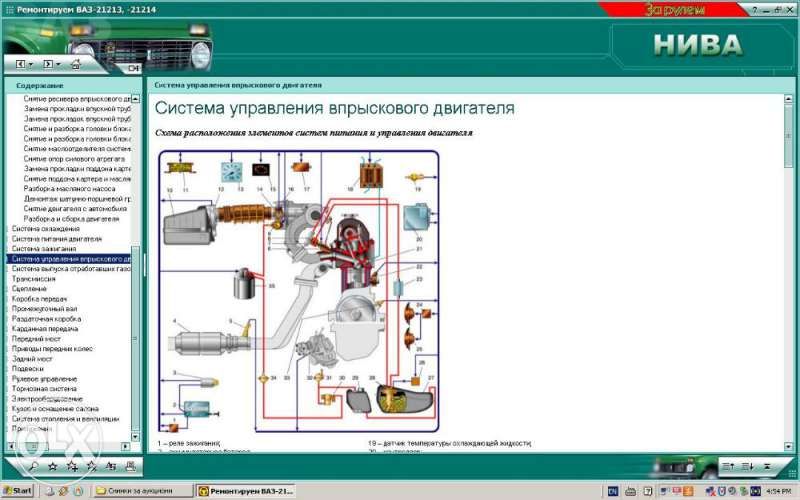
Task: Click article pane scroll-up arrow
Action: click(788, 98)
